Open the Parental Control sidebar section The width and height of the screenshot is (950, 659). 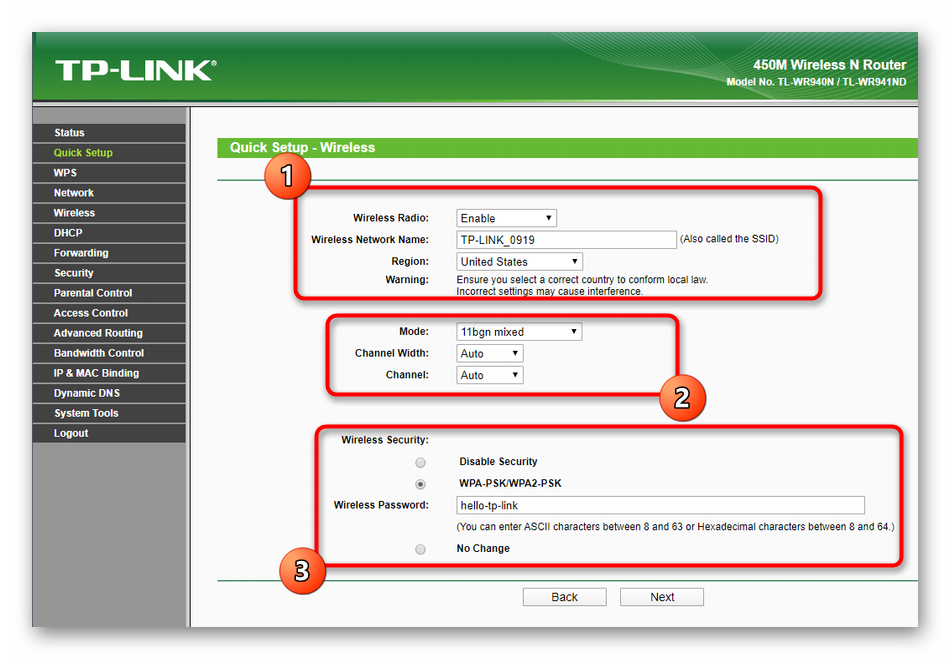point(93,293)
